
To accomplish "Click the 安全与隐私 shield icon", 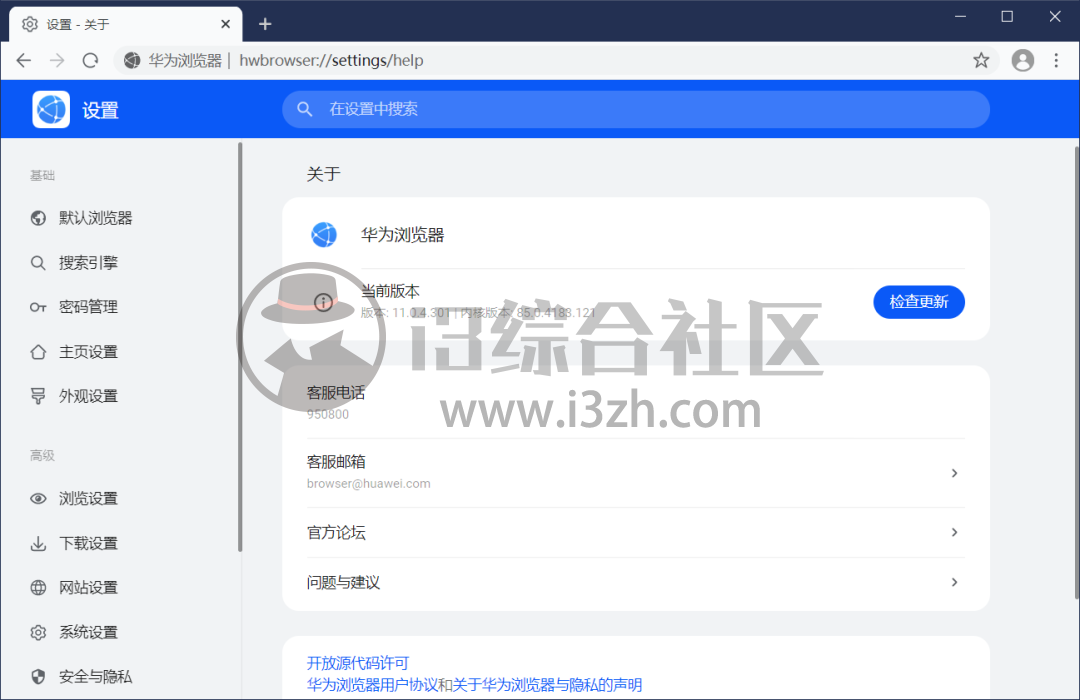I will click(x=38, y=677).
